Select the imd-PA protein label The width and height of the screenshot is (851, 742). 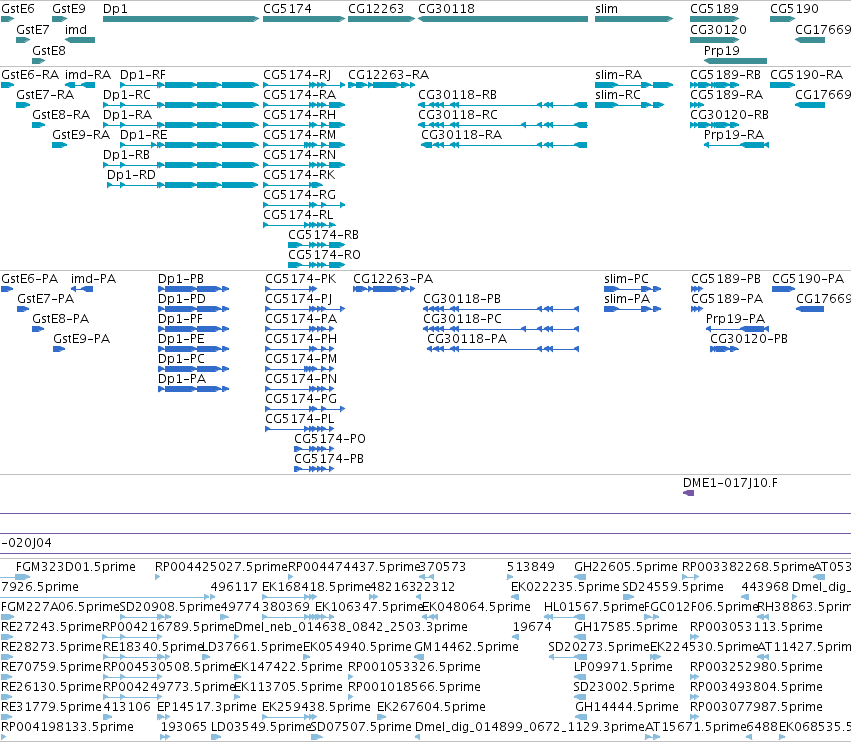click(x=93, y=278)
